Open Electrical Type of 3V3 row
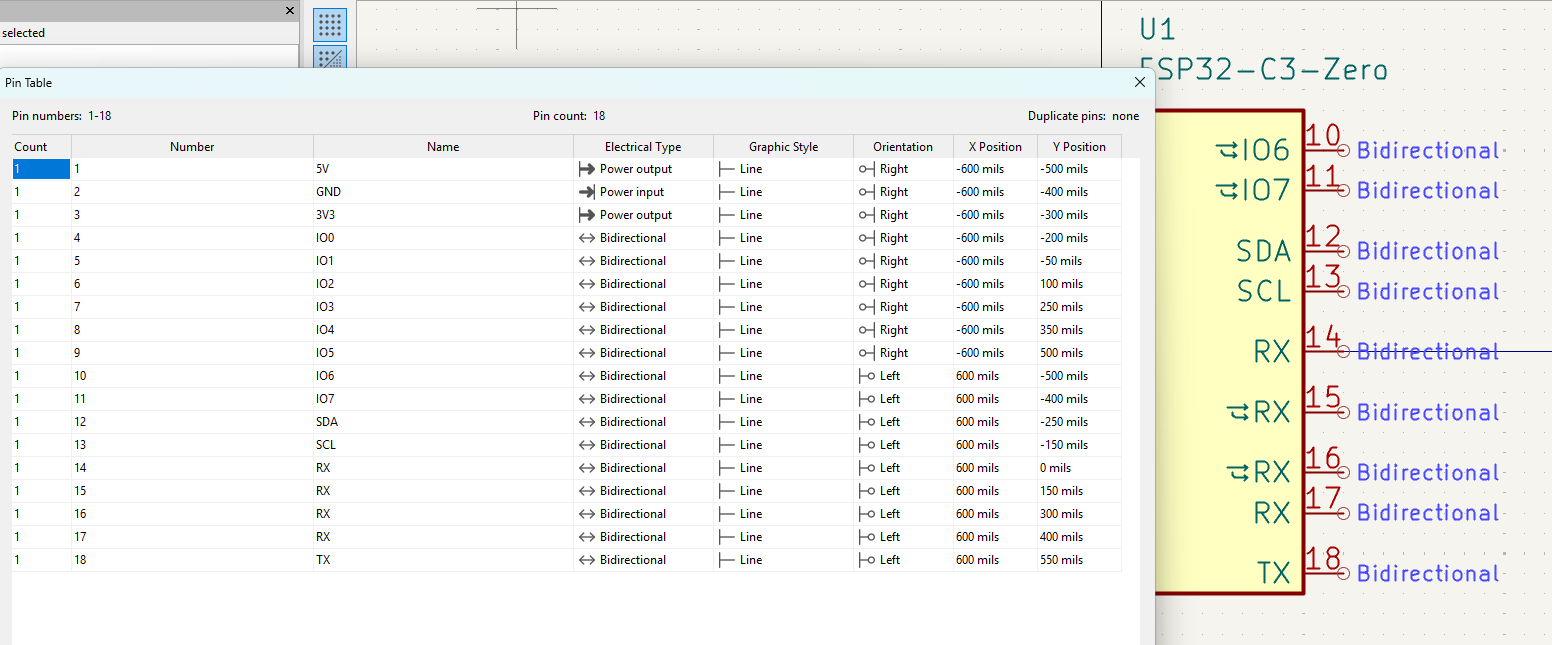 click(x=643, y=215)
